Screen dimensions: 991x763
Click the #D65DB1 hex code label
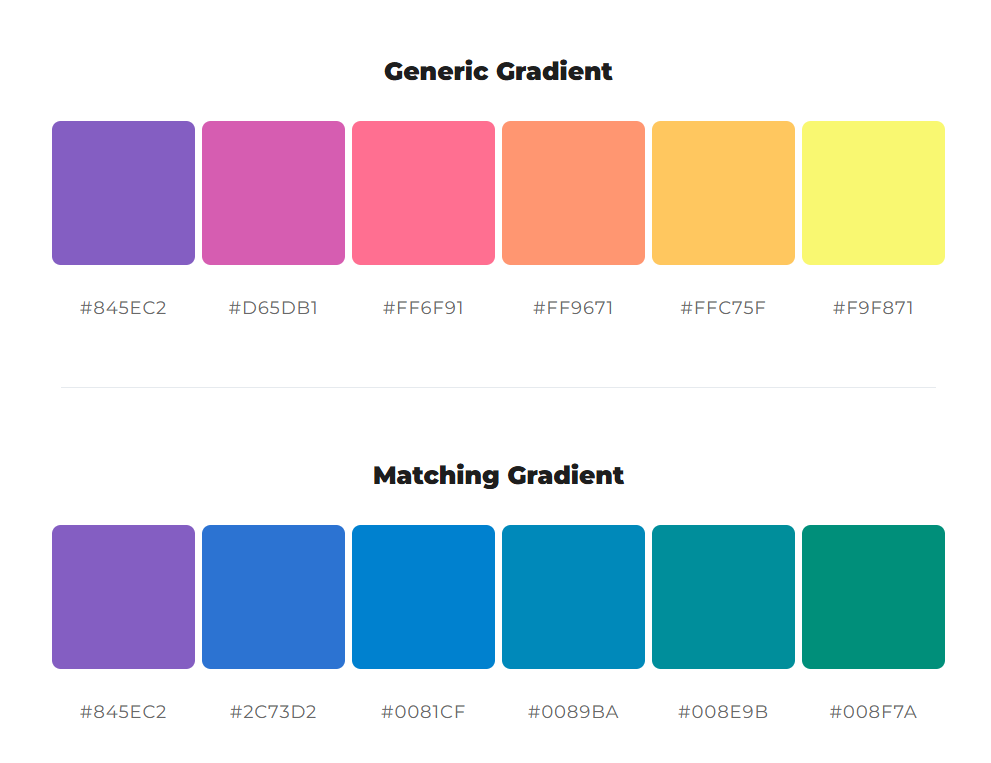(x=273, y=308)
